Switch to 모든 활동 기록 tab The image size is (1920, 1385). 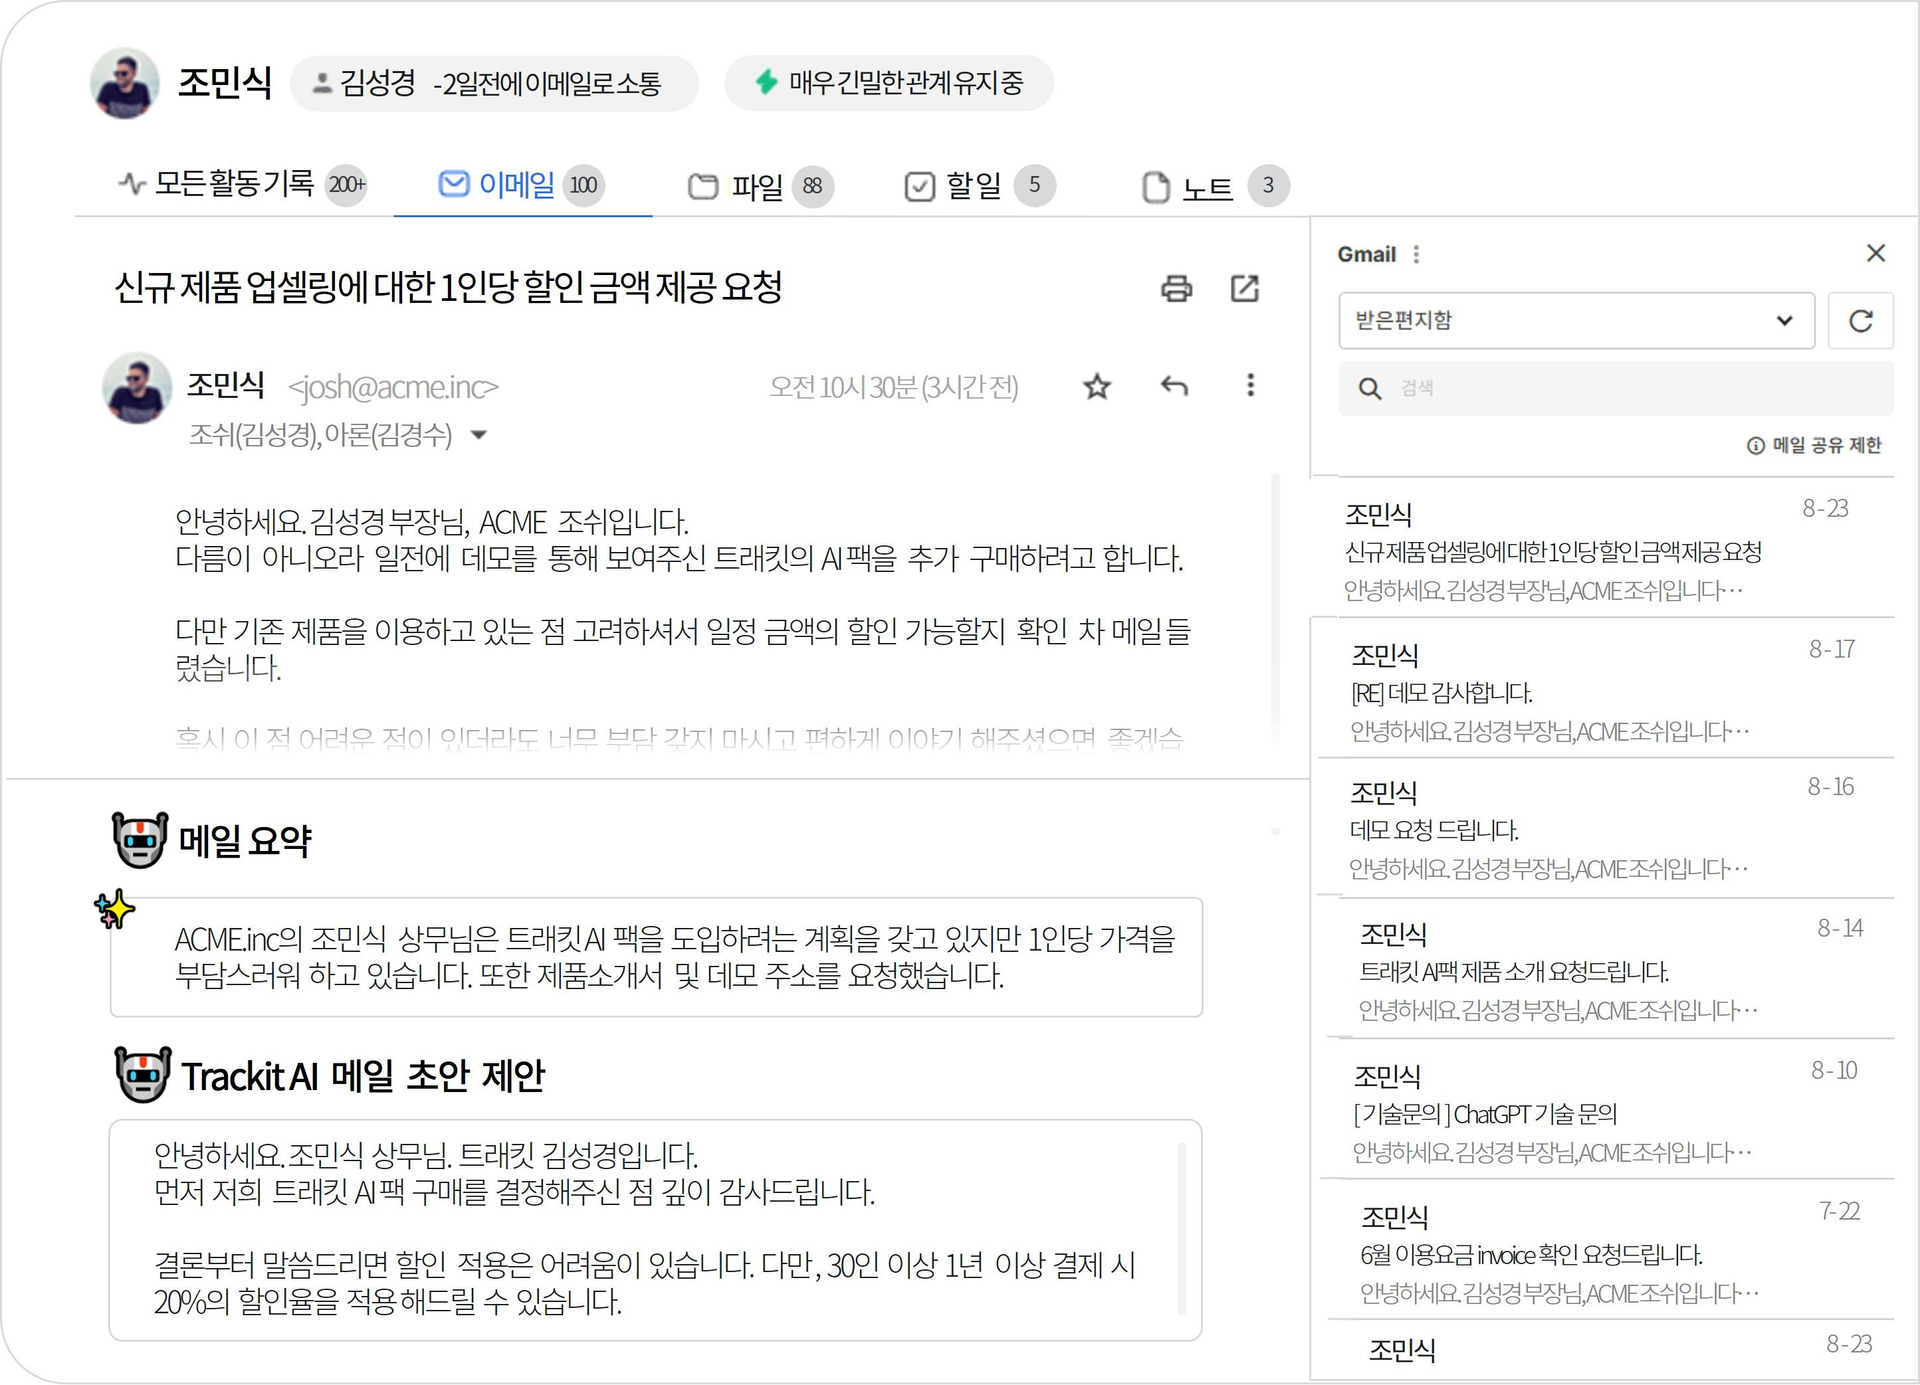241,184
